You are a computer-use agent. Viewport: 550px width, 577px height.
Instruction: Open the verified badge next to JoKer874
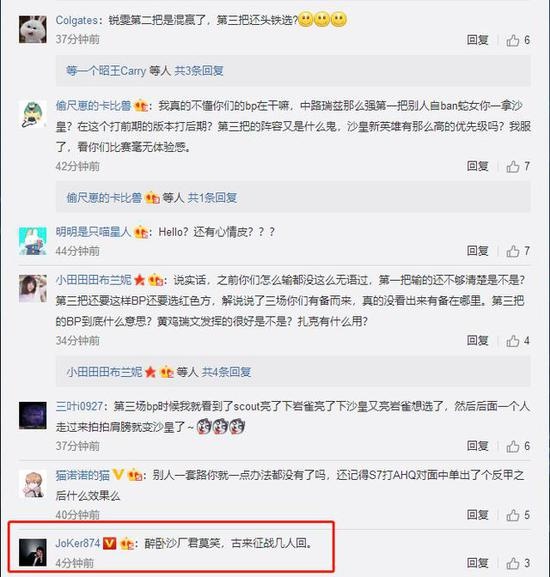(x=110, y=543)
